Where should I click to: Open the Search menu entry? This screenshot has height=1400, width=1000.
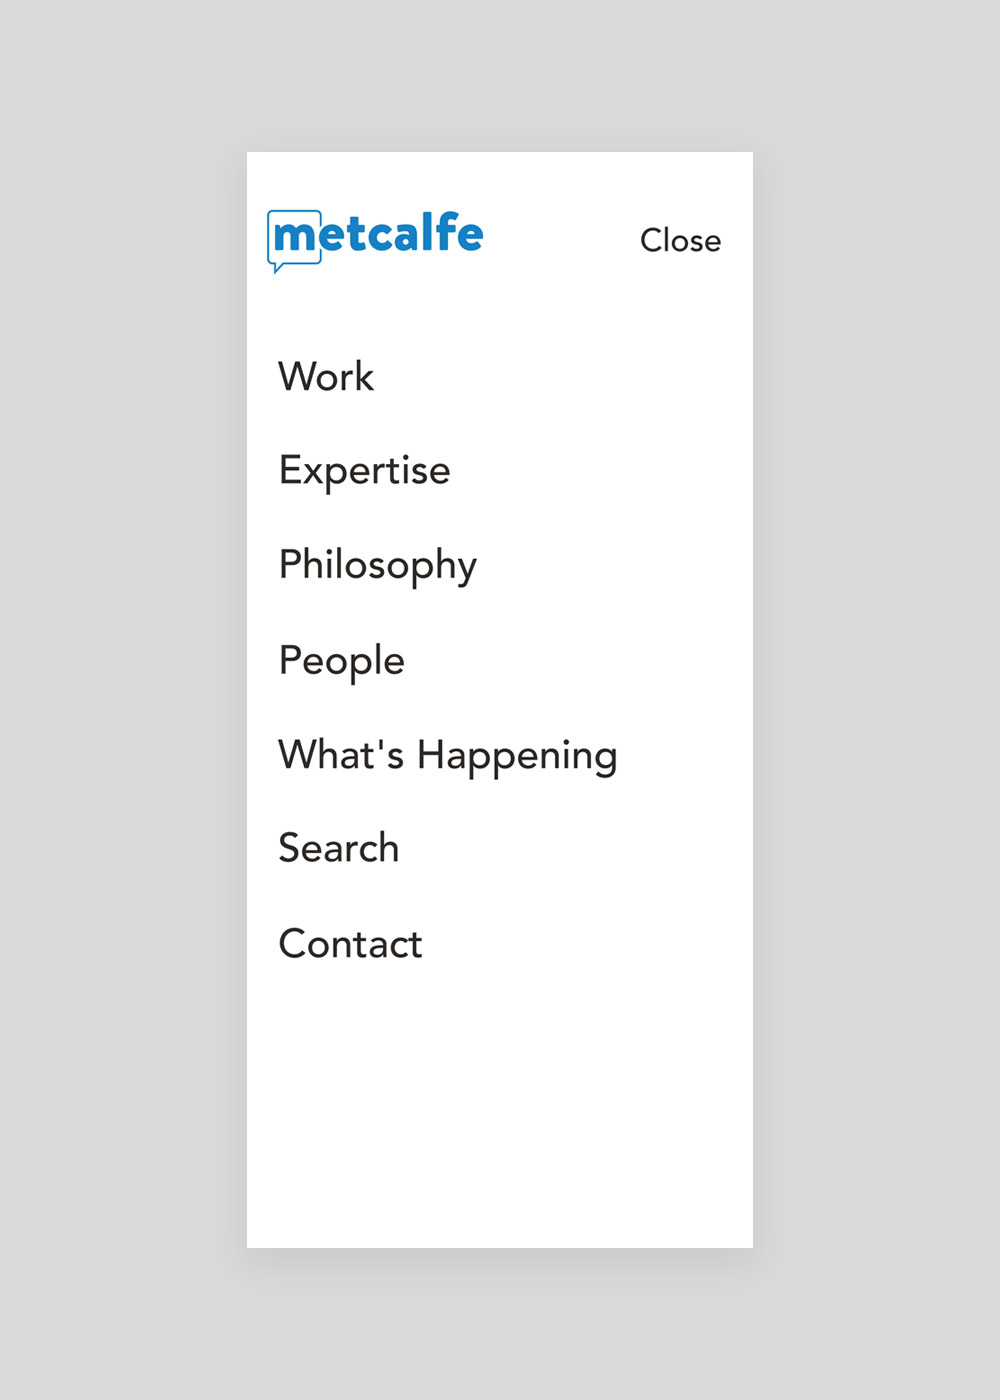coord(339,848)
